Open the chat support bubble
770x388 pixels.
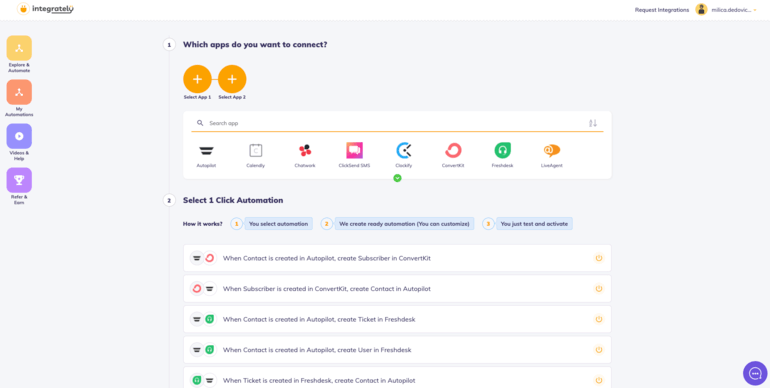coord(755,374)
